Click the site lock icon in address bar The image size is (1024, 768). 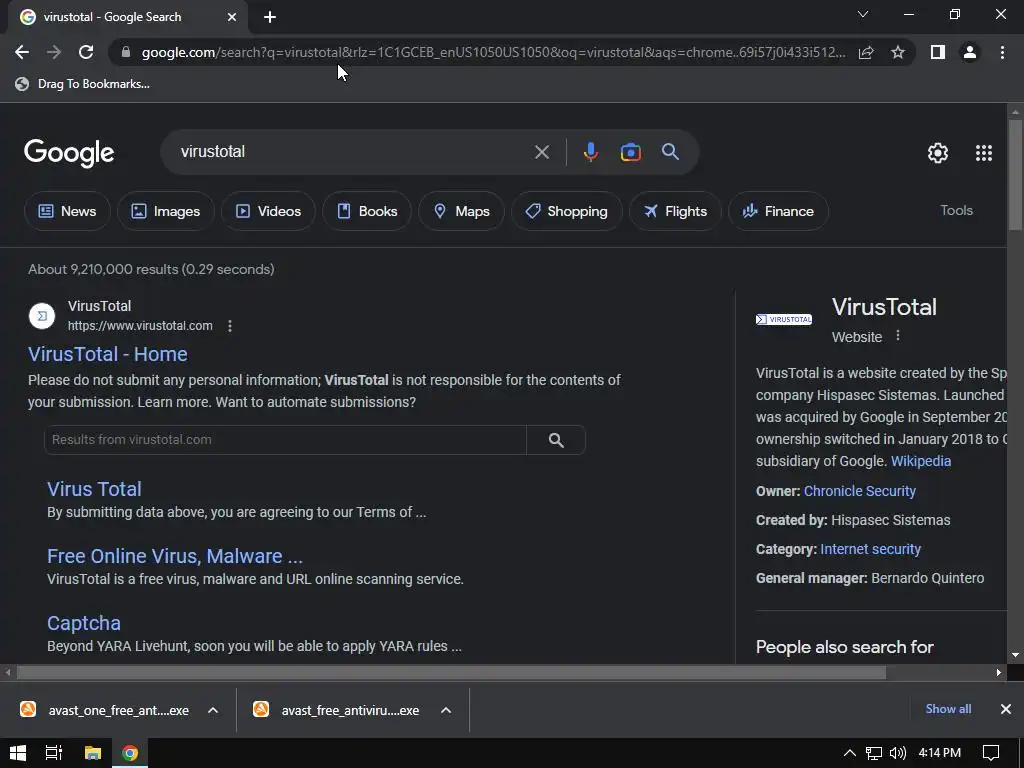coord(126,52)
